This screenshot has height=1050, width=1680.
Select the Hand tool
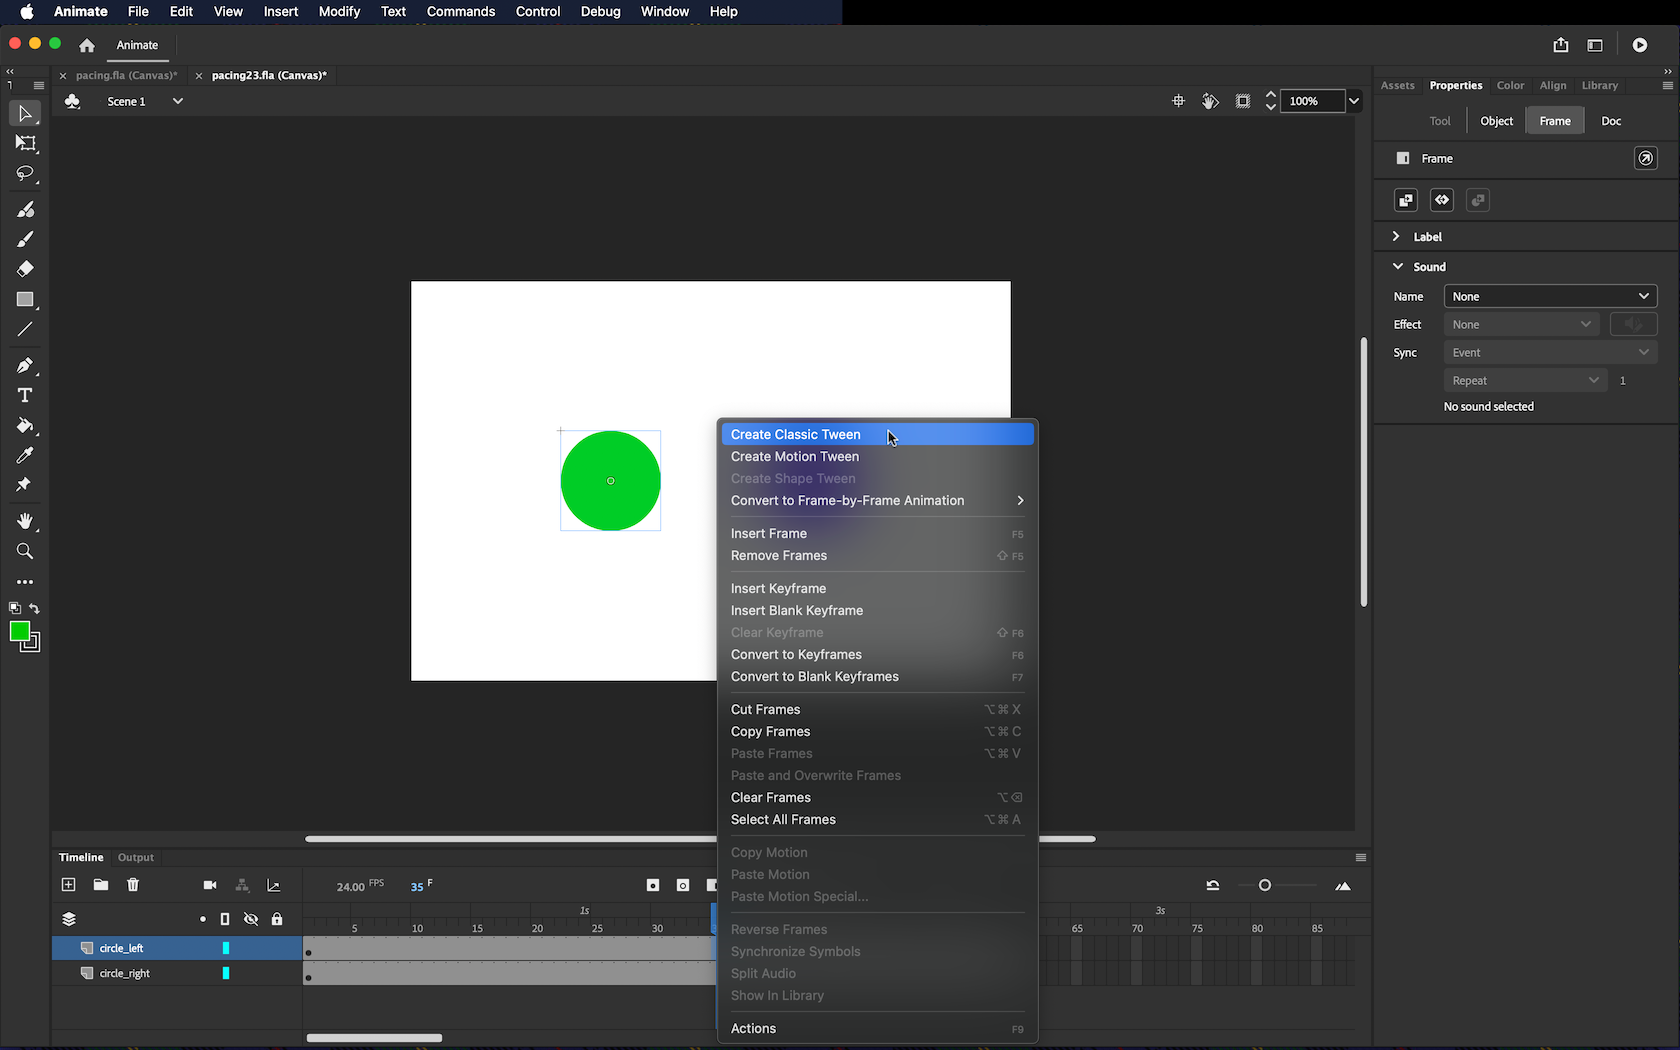tap(25, 521)
